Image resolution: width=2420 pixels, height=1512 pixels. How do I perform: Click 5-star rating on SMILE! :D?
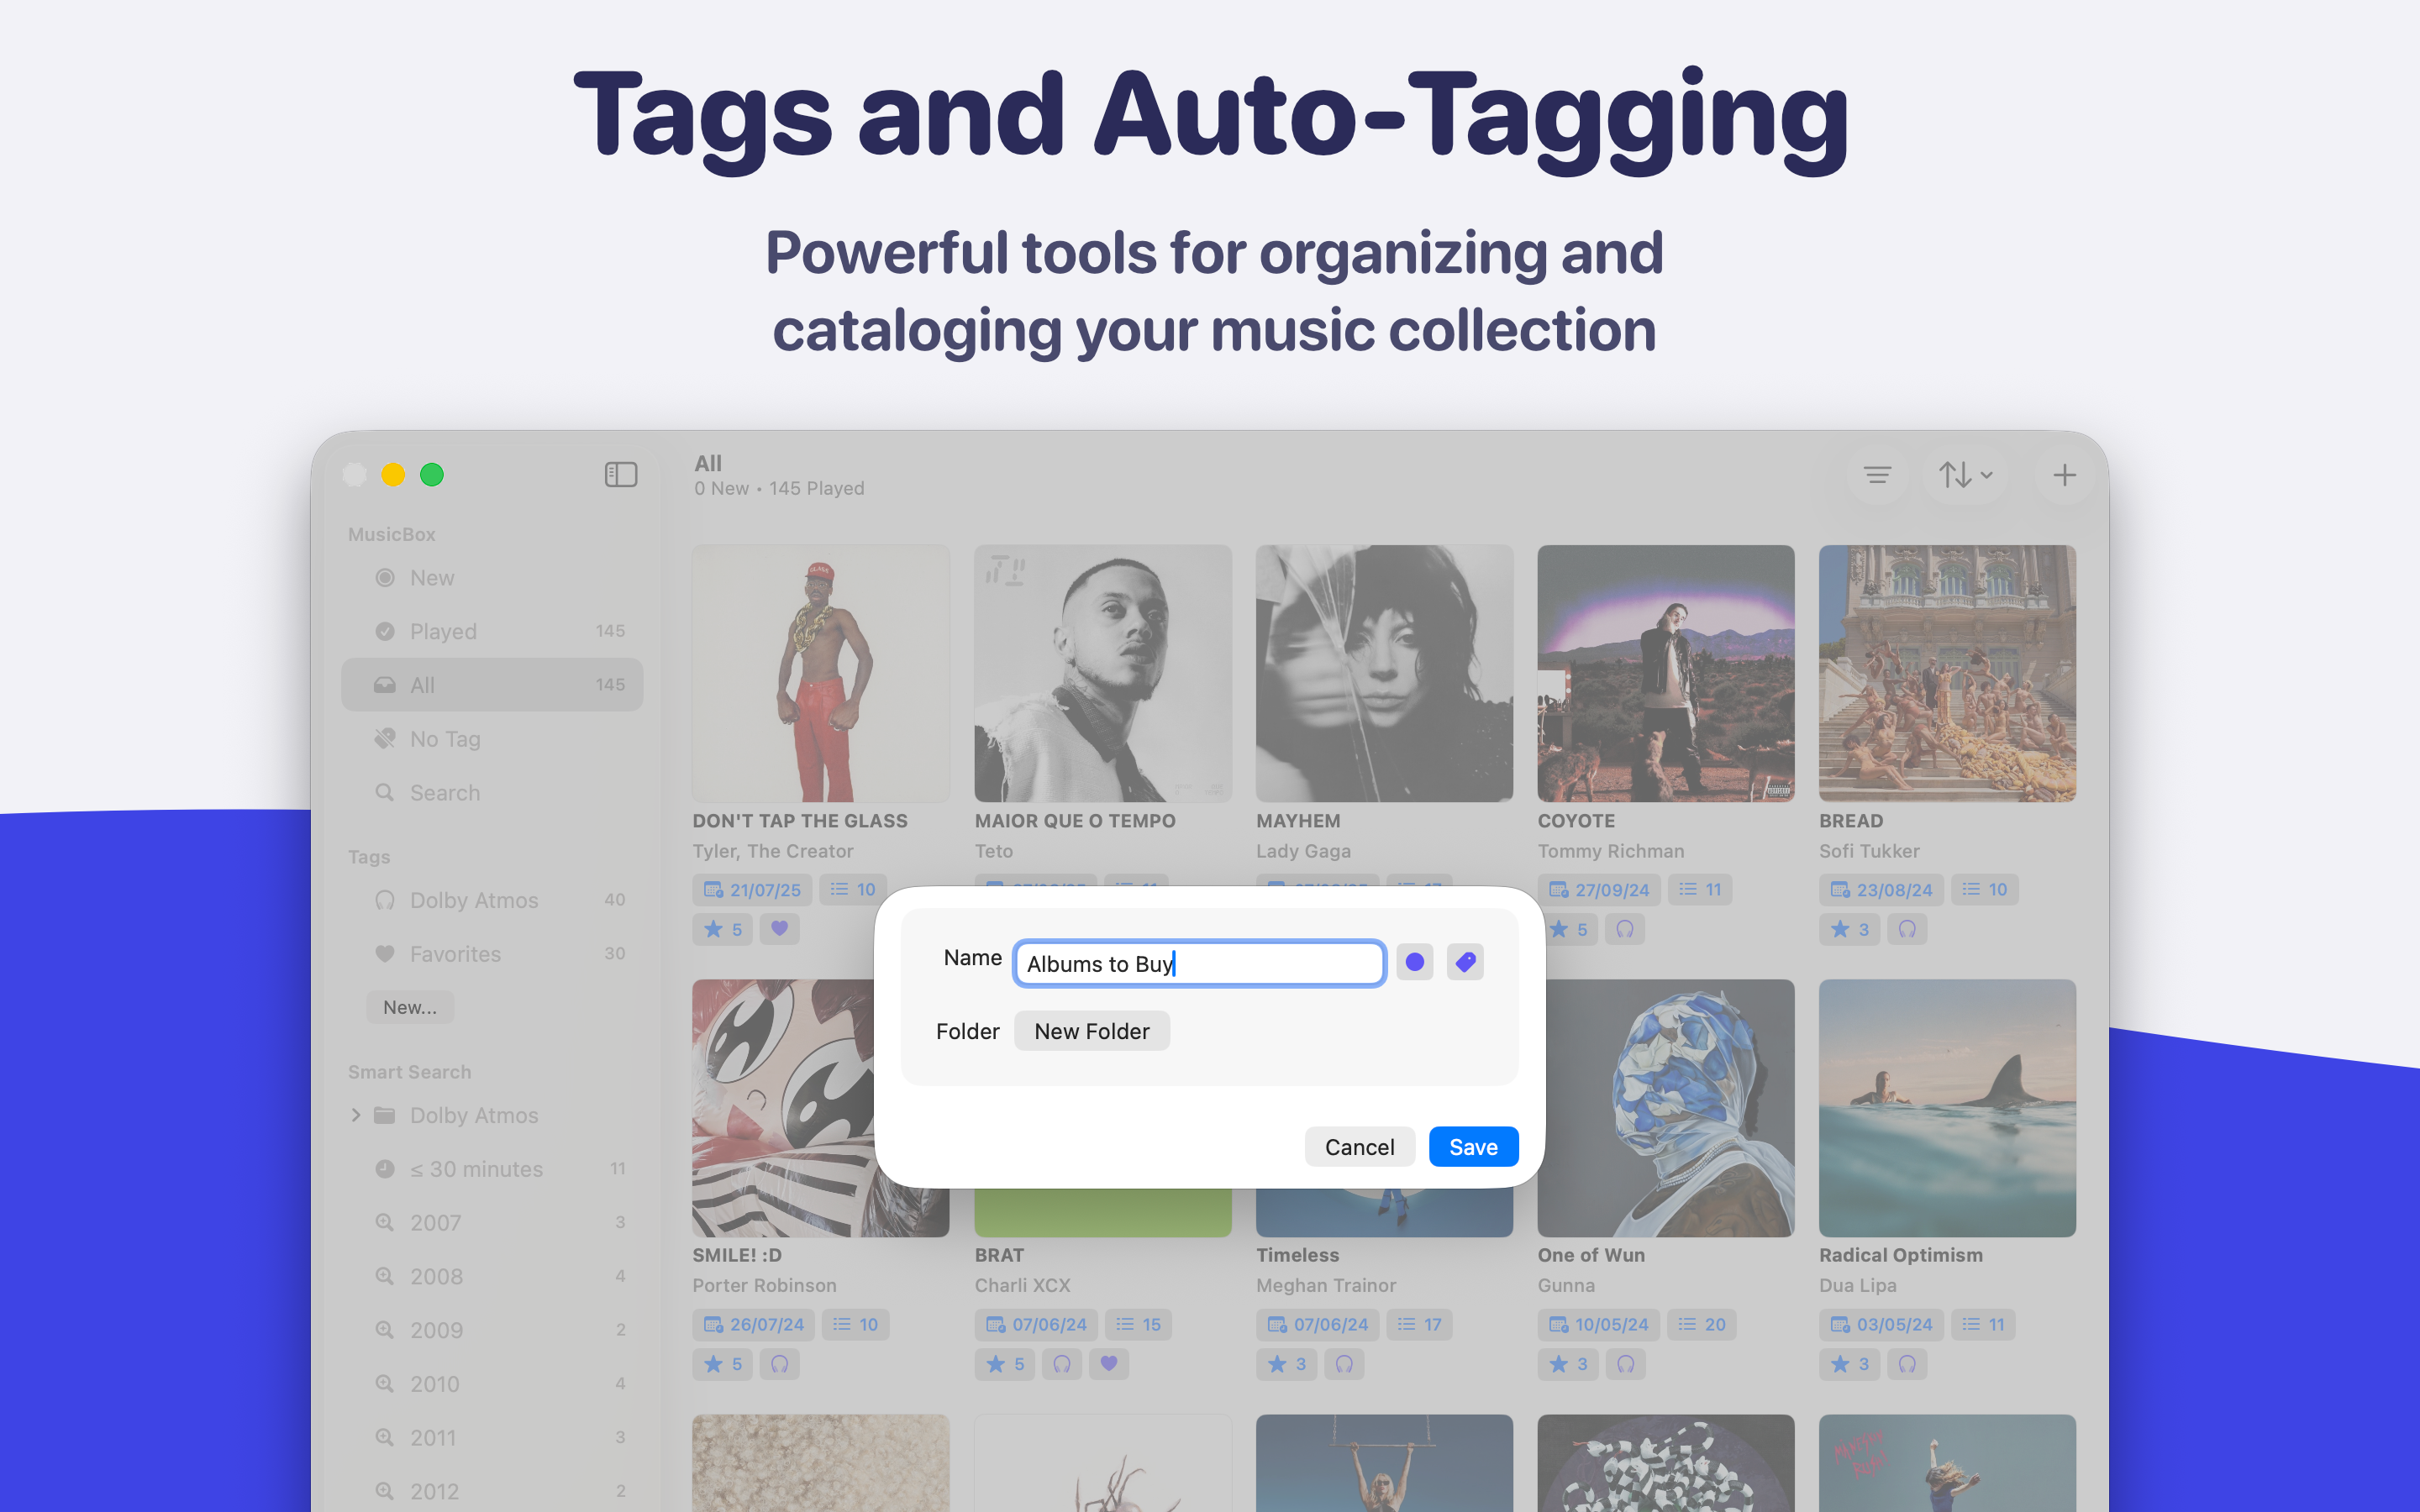[x=722, y=1364]
